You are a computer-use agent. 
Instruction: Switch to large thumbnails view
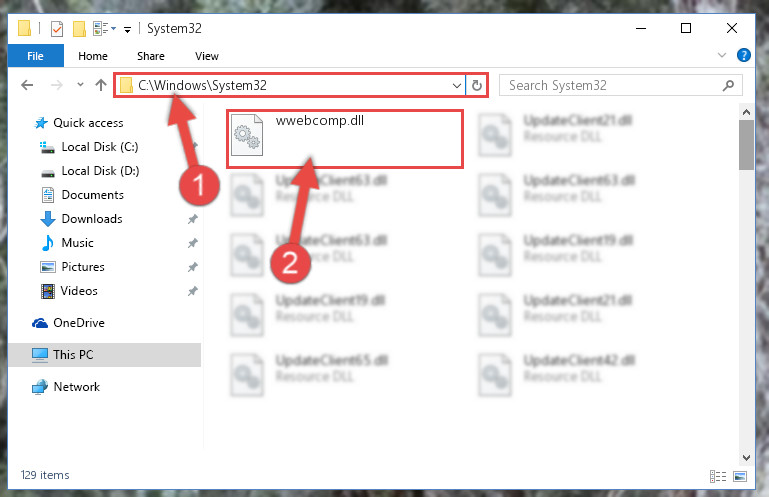[x=740, y=476]
